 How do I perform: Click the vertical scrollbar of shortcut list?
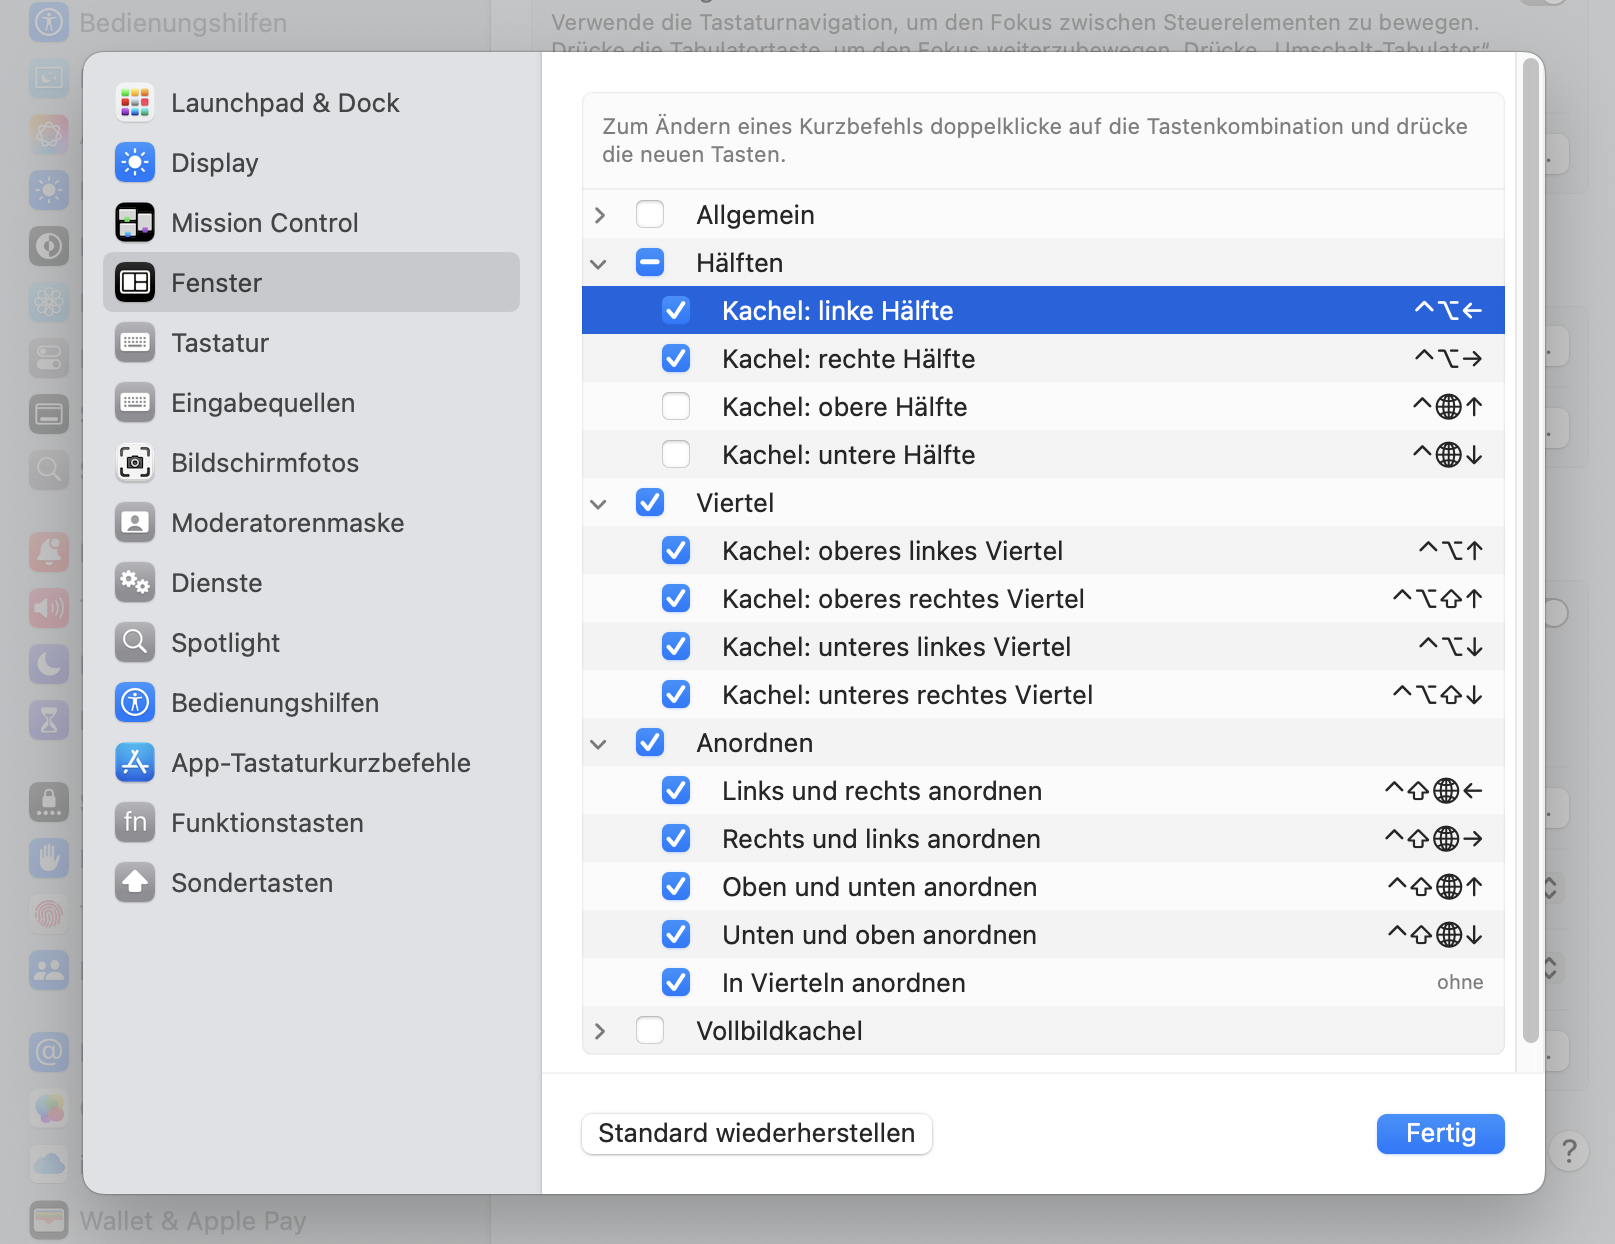(x=1530, y=550)
